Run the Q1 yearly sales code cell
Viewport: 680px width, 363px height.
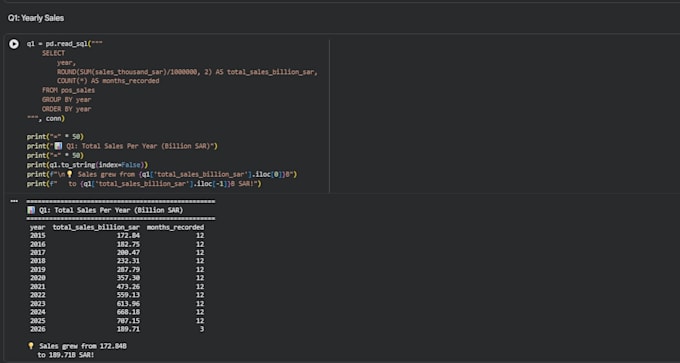(14, 44)
